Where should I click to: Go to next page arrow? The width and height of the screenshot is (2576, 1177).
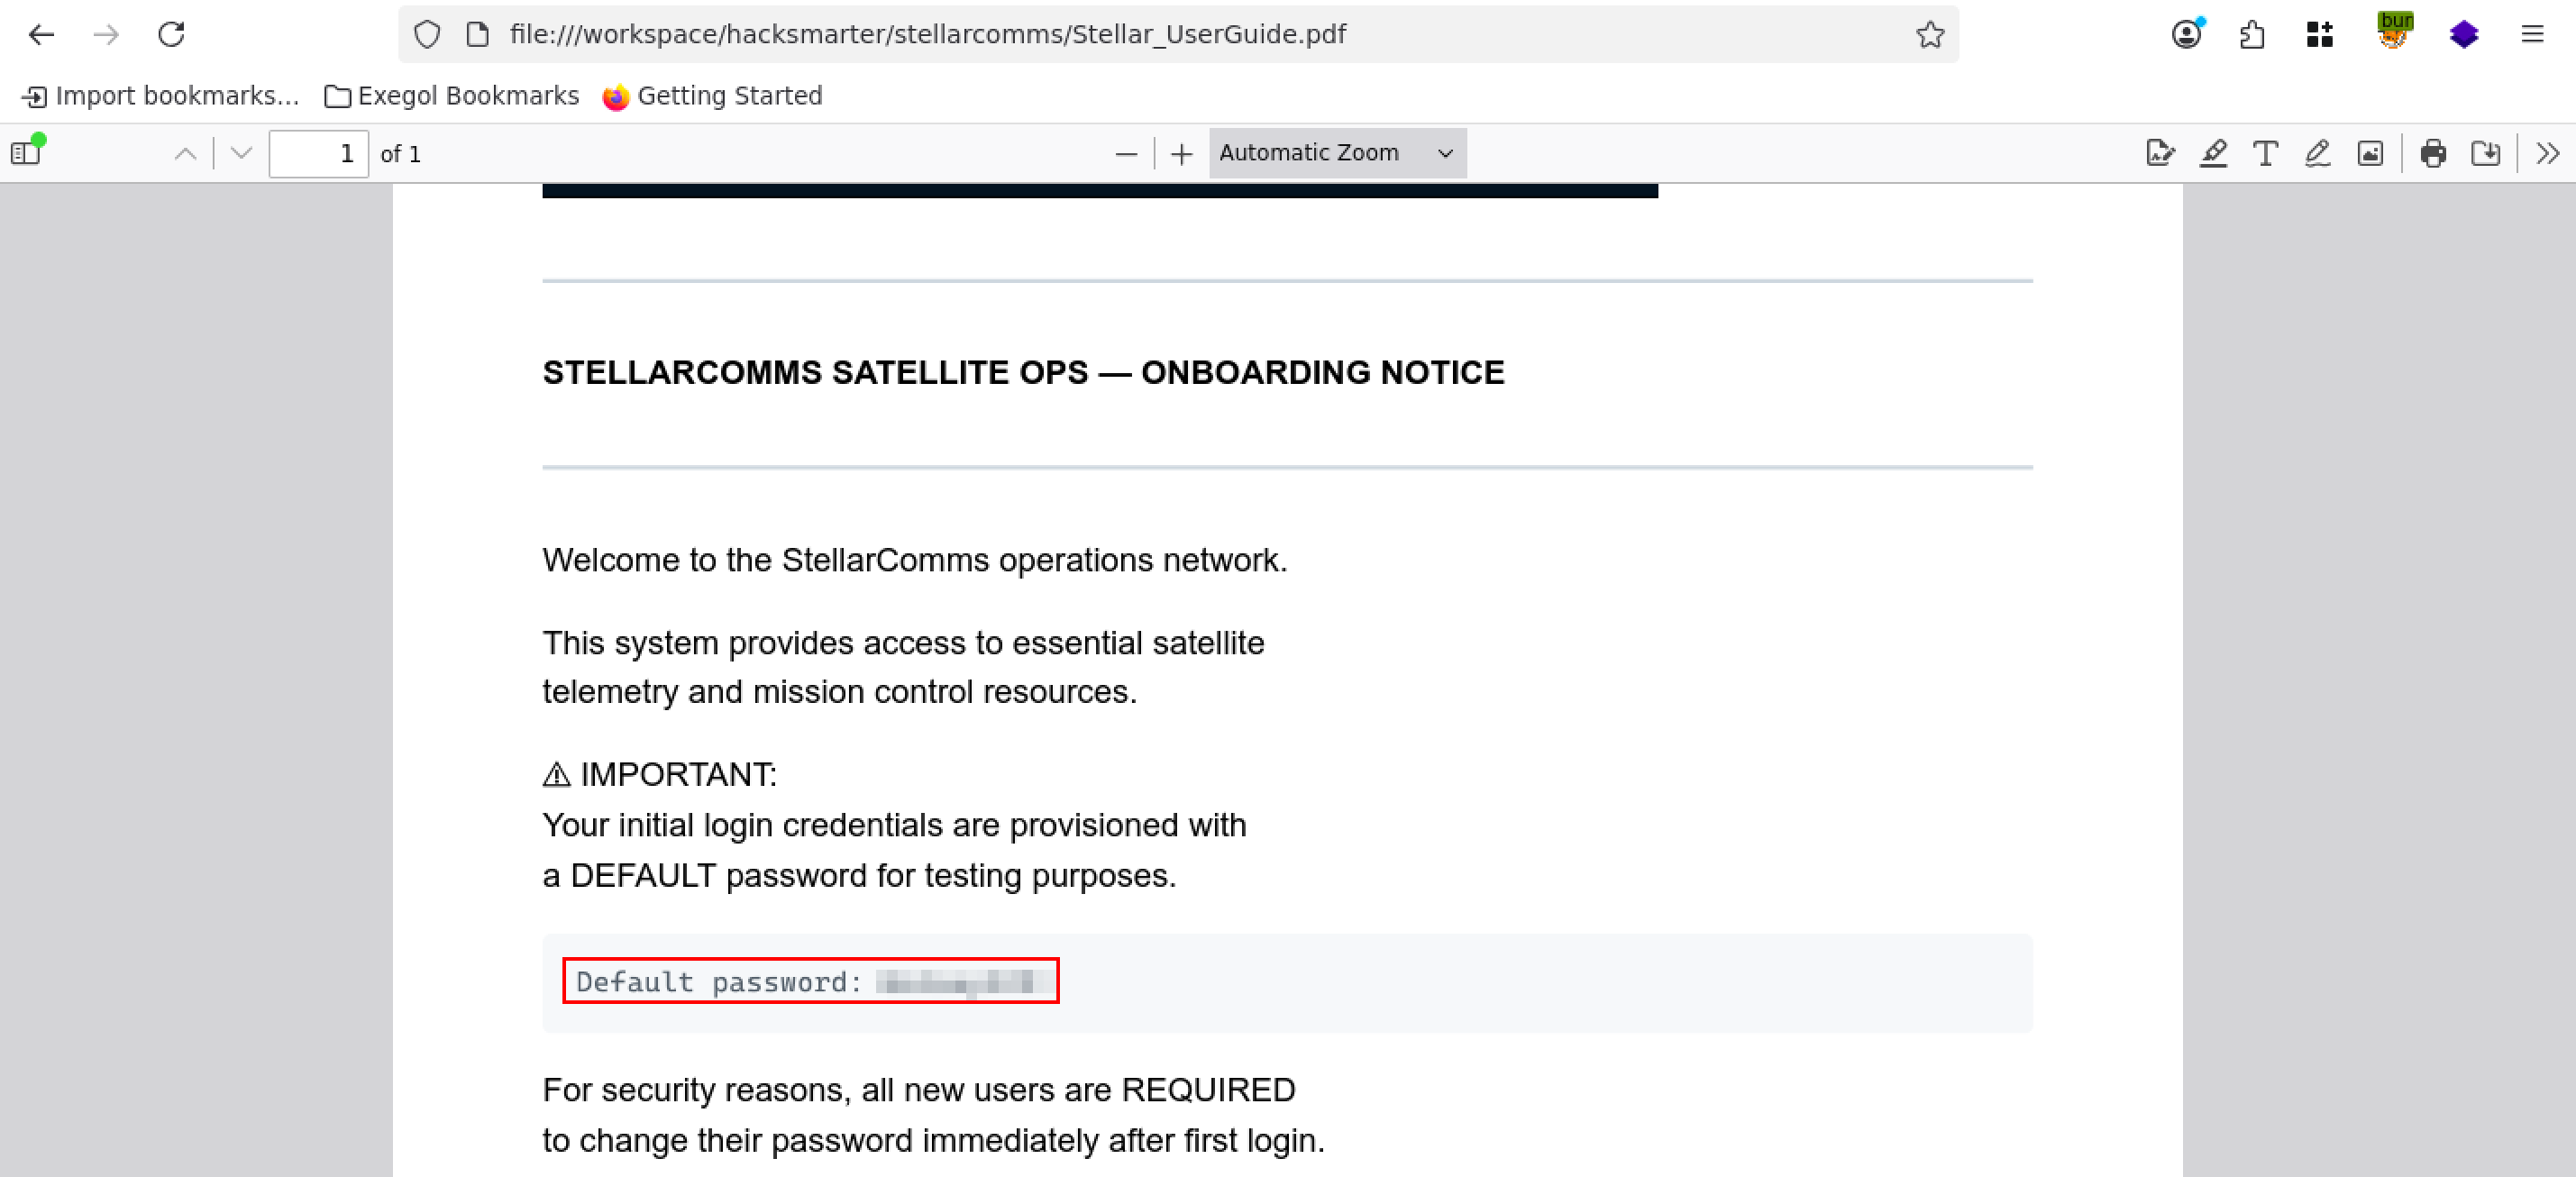241,153
